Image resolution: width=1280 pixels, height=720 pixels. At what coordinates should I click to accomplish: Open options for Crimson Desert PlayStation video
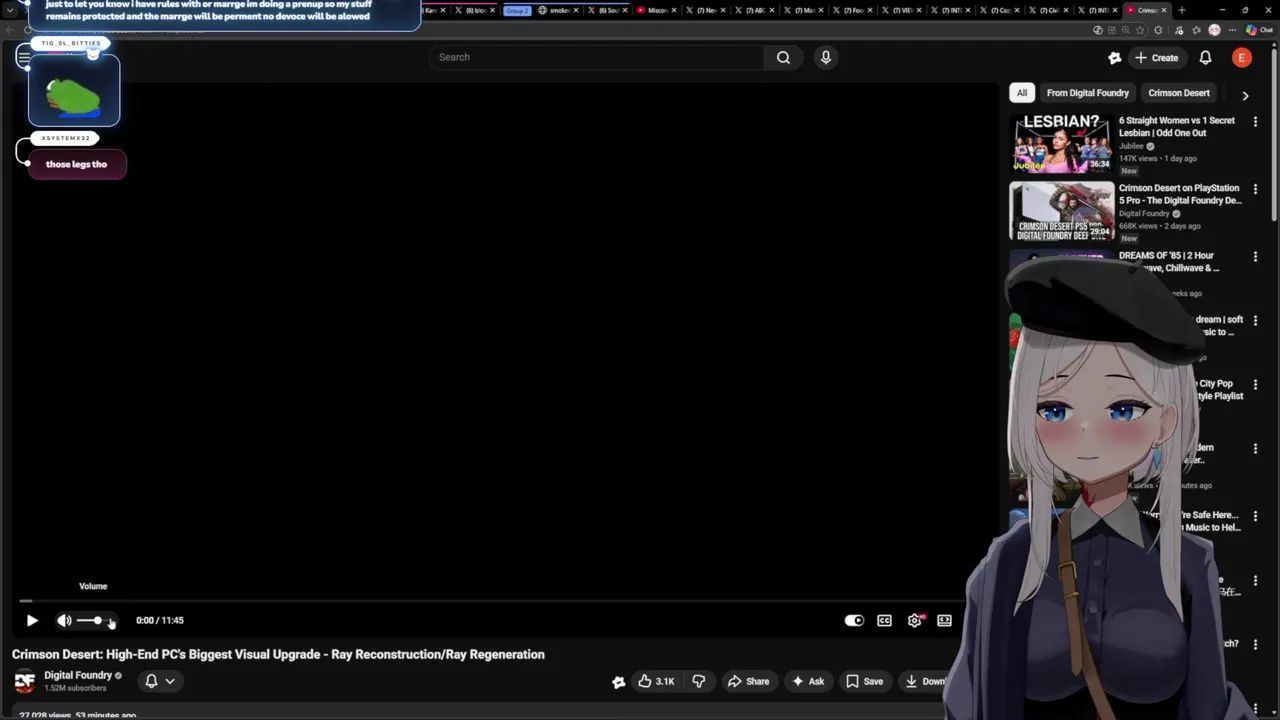point(1255,189)
